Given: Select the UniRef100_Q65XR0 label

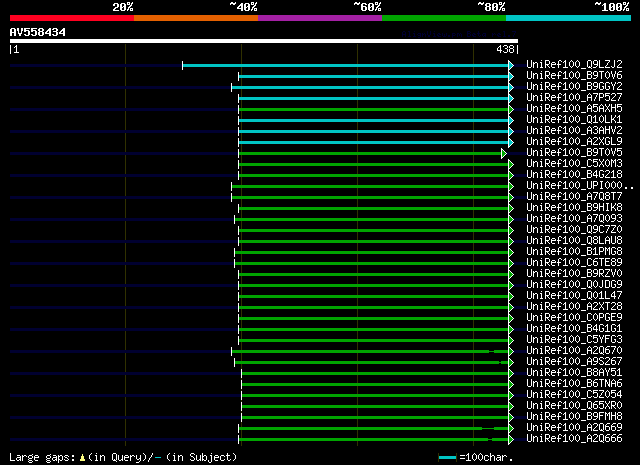Looking at the screenshot, I should (x=574, y=406).
